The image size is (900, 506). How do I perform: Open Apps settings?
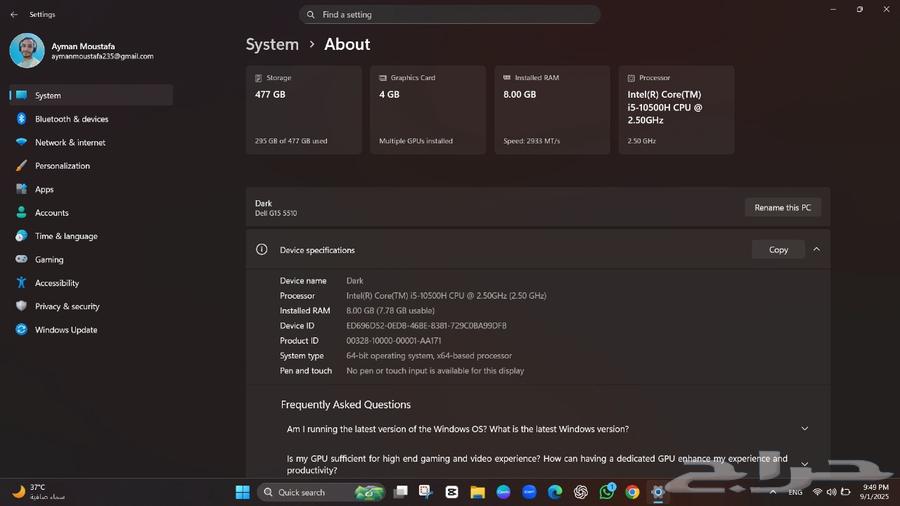(91, 189)
